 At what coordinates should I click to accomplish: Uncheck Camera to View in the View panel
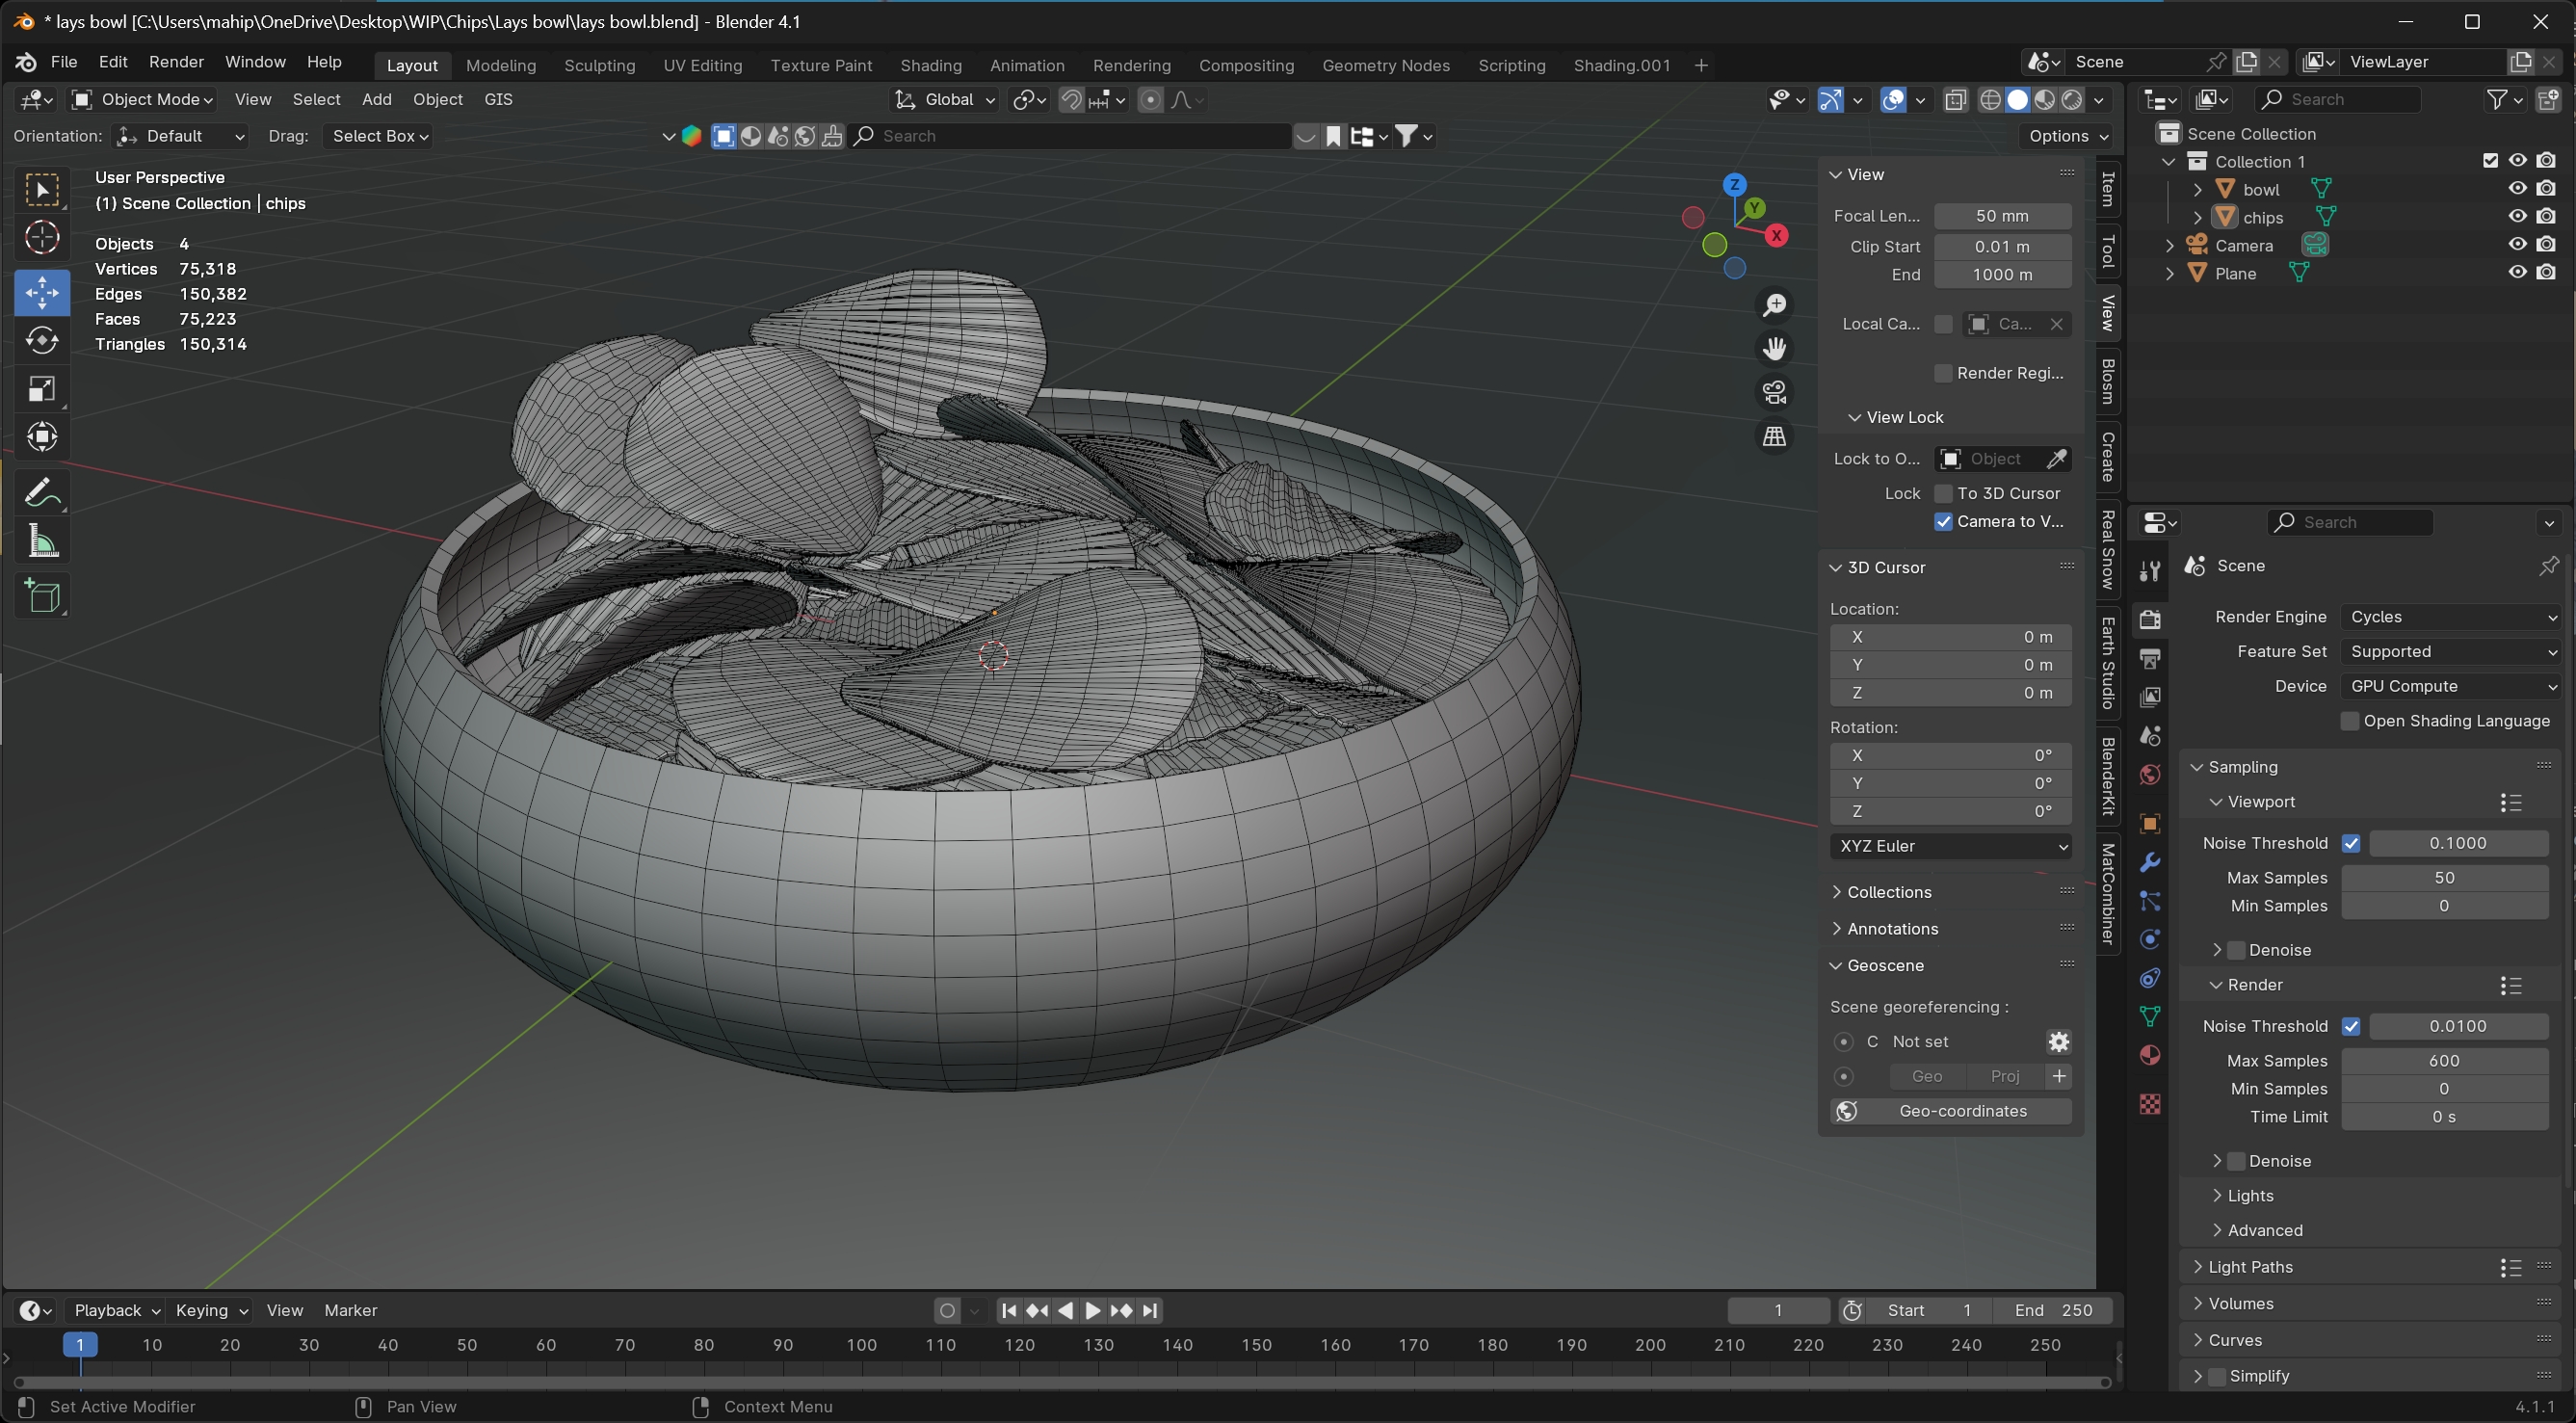1943,521
